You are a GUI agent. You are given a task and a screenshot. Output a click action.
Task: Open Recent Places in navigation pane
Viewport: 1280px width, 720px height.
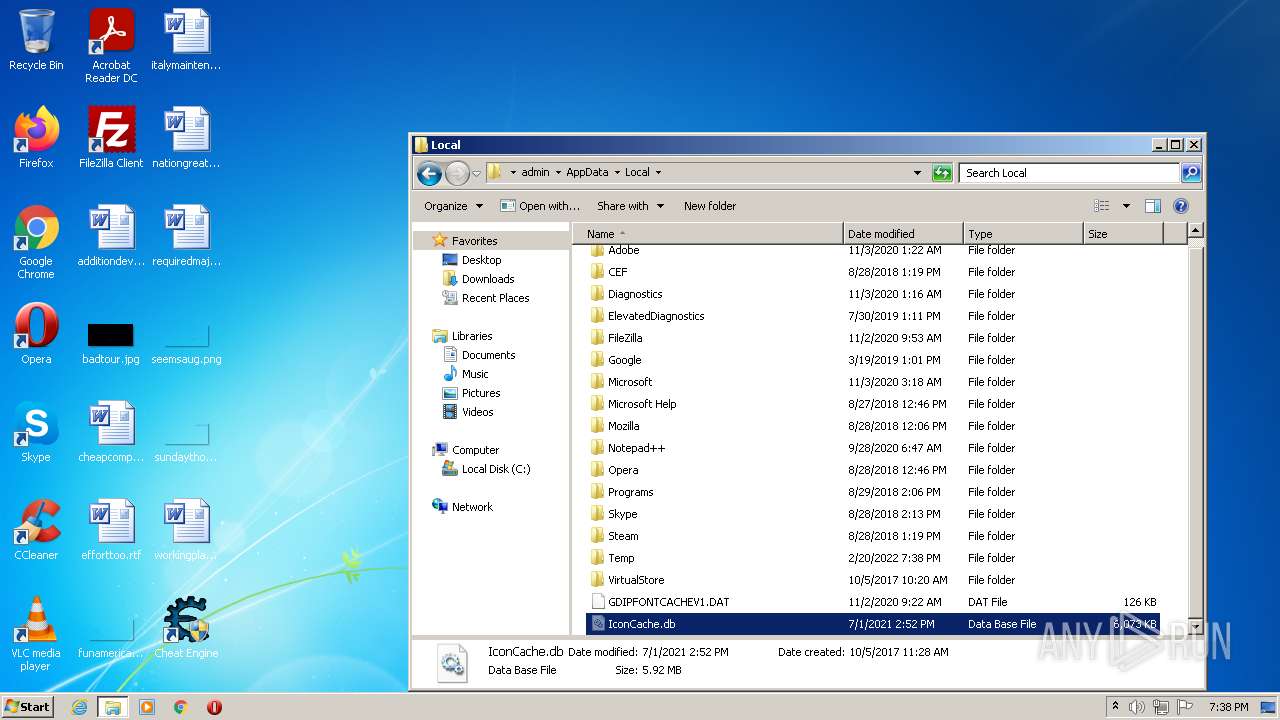pos(495,298)
